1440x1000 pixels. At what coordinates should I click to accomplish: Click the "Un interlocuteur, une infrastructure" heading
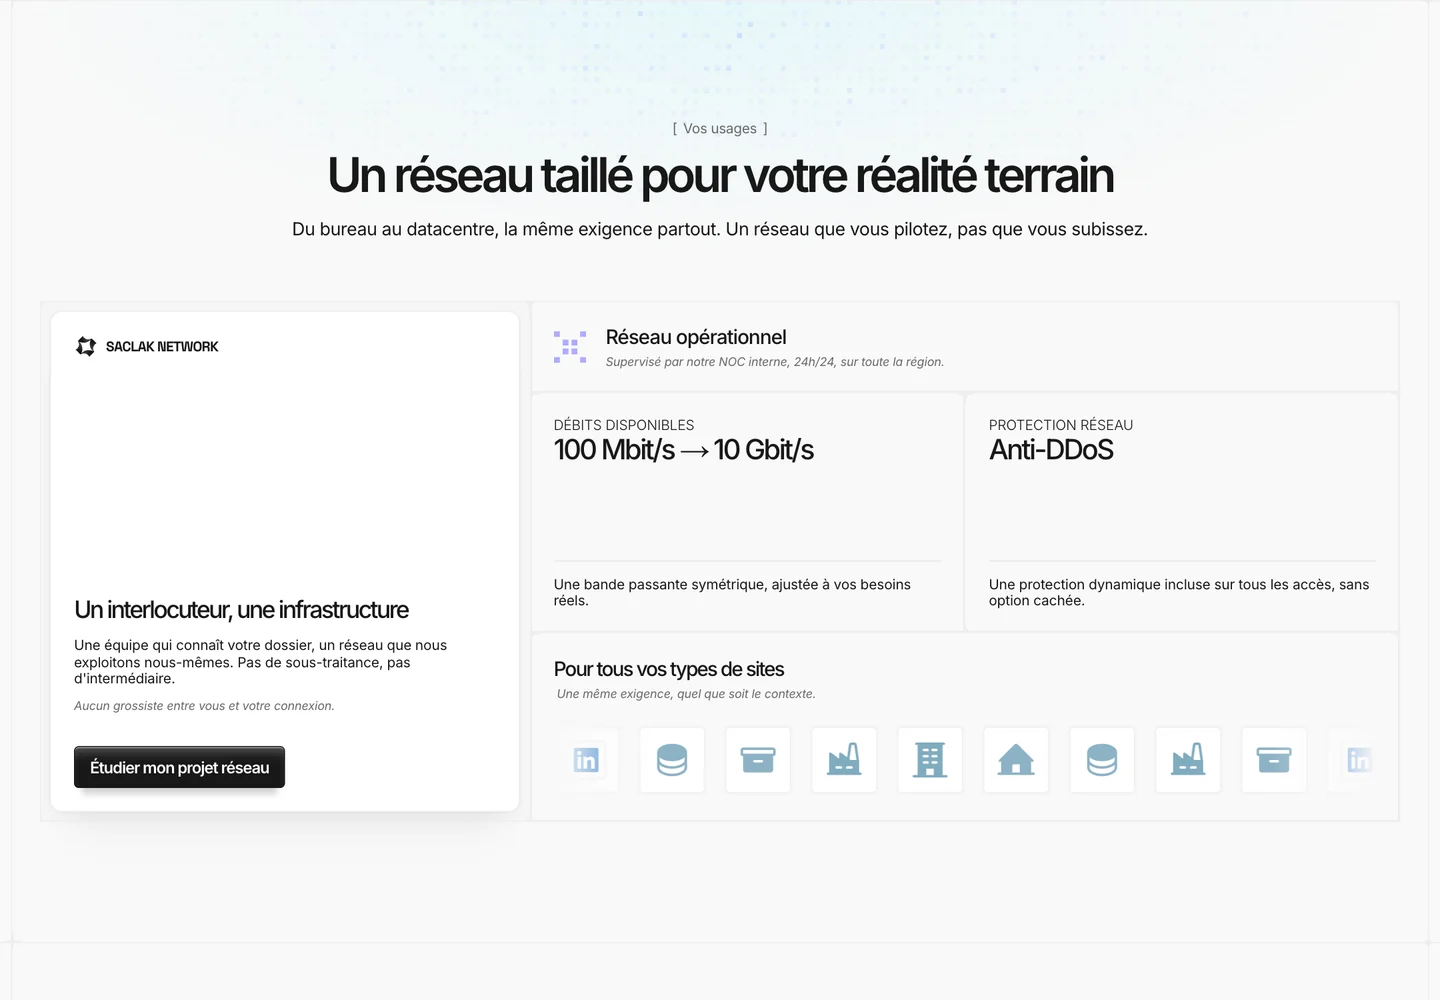coord(241,610)
